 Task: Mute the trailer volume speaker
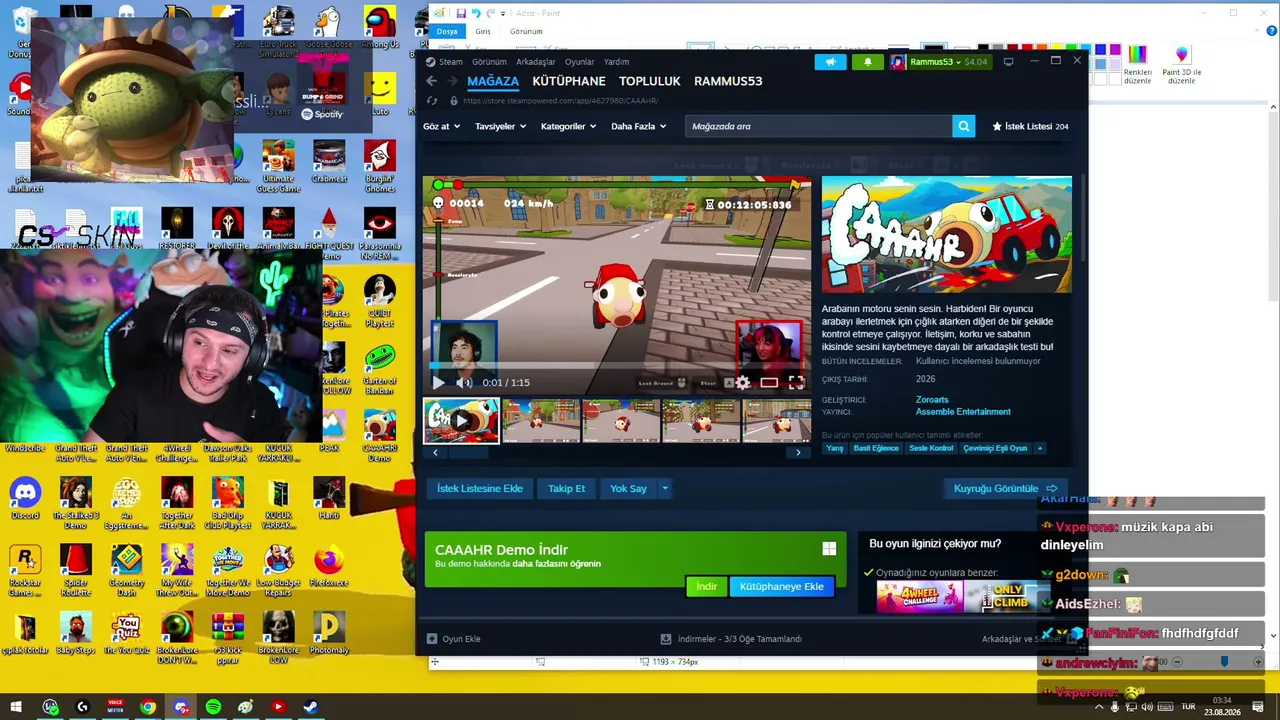point(464,382)
